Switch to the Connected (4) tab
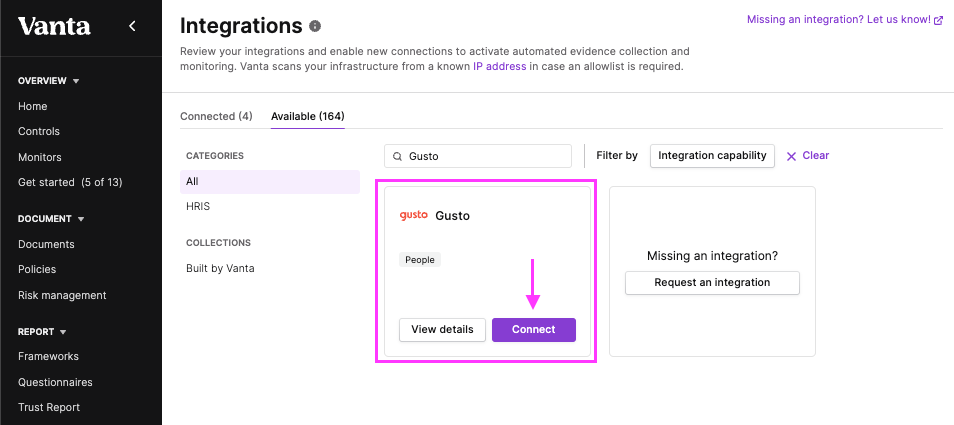The image size is (954, 425). tap(216, 116)
